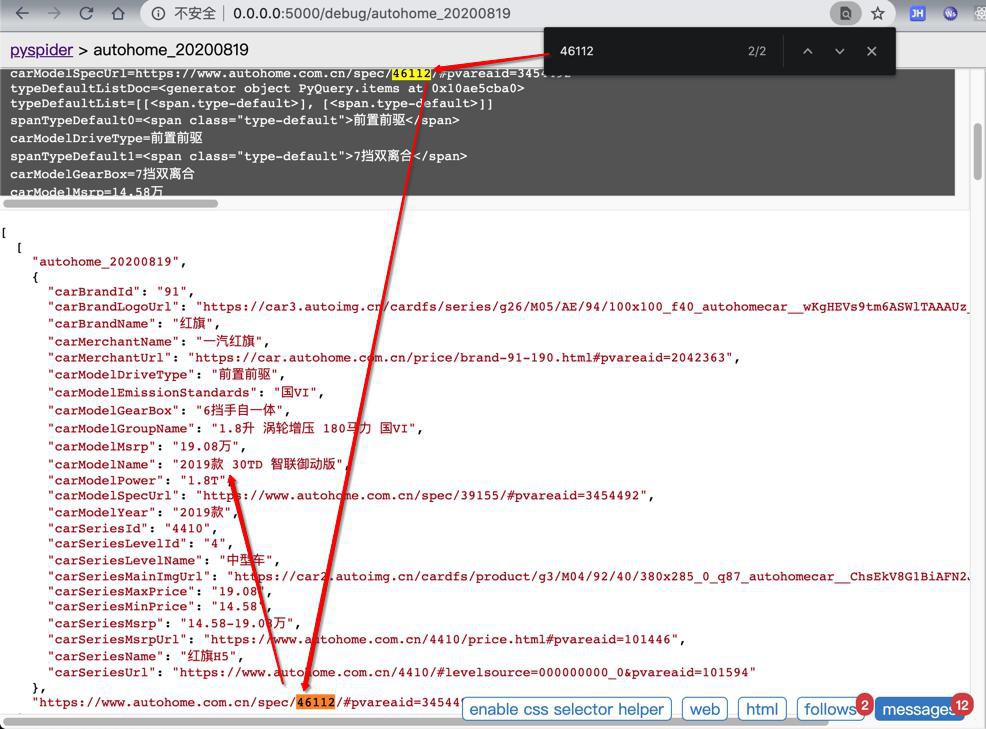The height and width of the screenshot is (729, 986).
Task: Click the project title autohome_20200819 in header
Action: coord(171,50)
